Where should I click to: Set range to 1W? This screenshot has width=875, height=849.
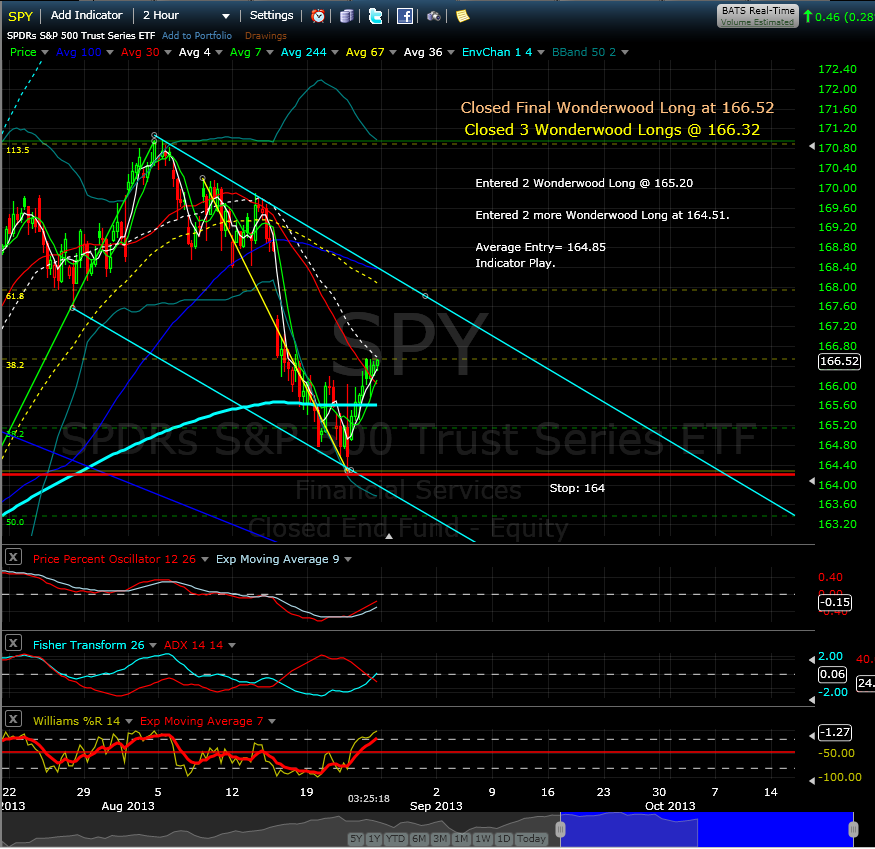[483, 838]
